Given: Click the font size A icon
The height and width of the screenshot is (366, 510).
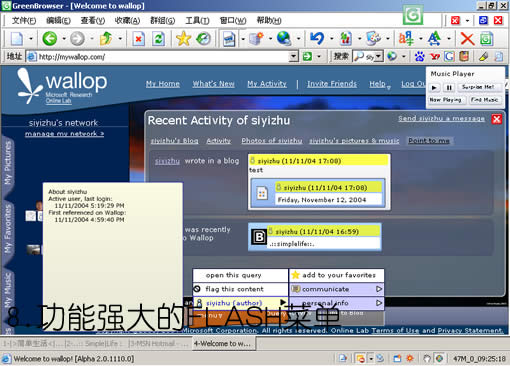Looking at the screenshot, I should [x=434, y=39].
